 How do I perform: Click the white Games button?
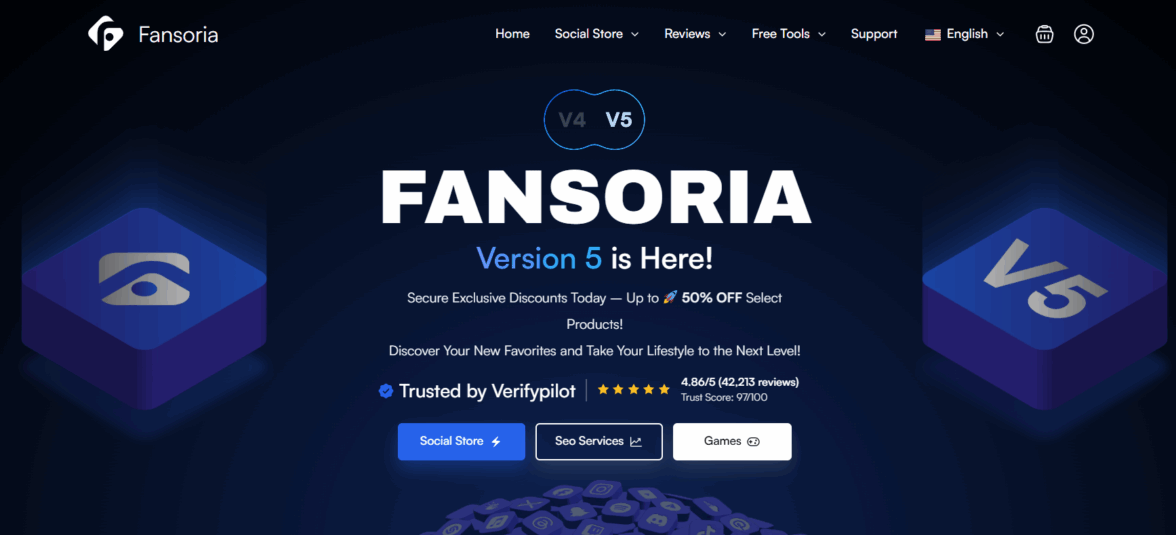[732, 441]
